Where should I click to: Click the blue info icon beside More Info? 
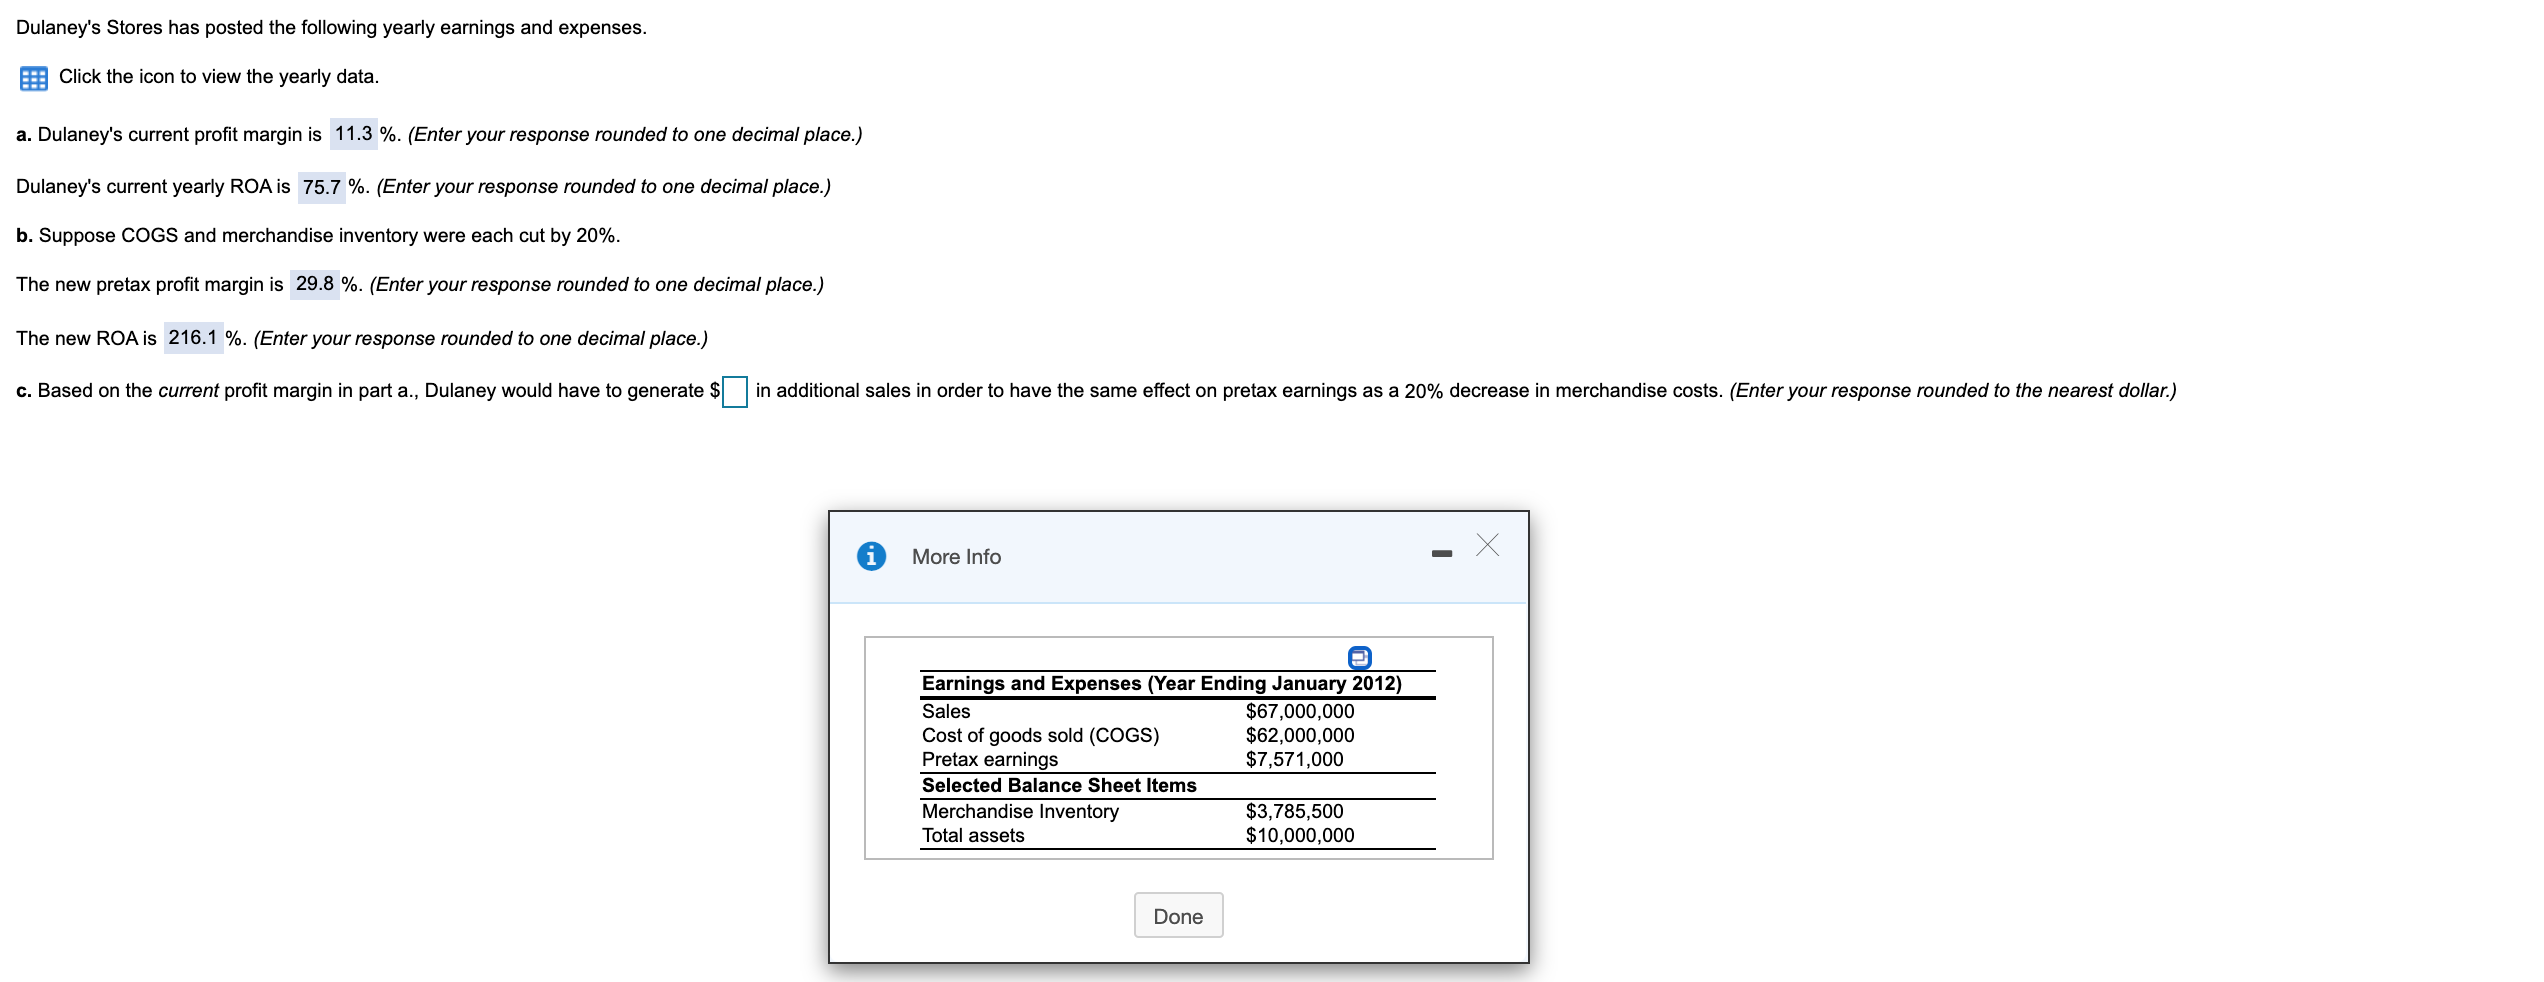[871, 556]
